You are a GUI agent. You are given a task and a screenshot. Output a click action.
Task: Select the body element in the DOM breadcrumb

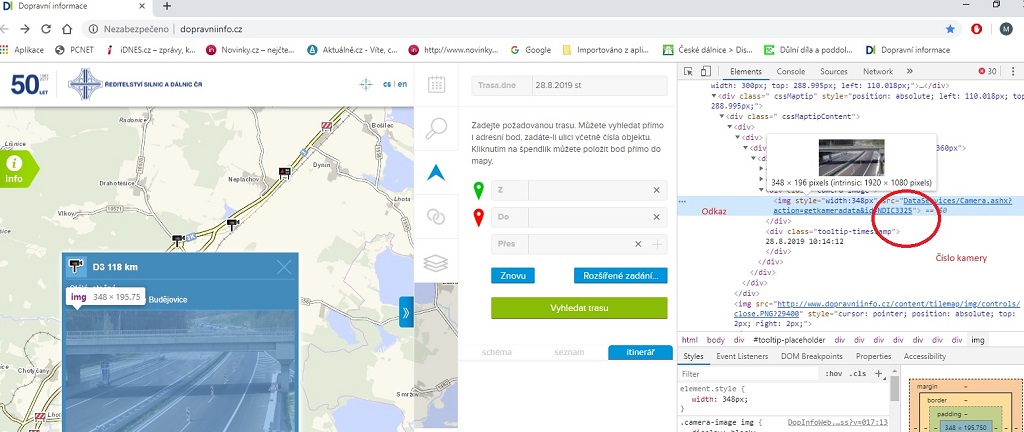coord(716,340)
